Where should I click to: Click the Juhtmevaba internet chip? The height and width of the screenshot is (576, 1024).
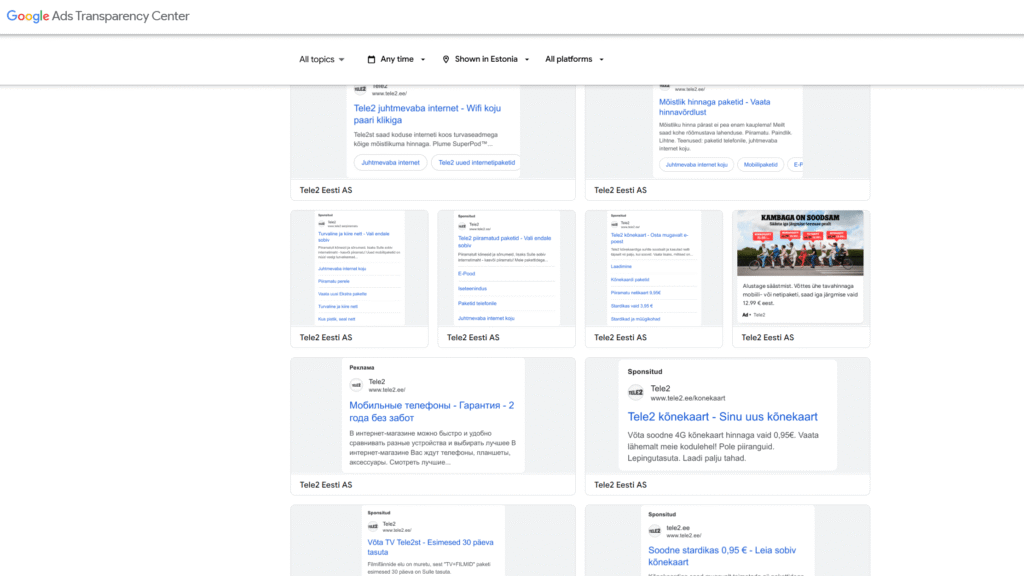(x=391, y=163)
